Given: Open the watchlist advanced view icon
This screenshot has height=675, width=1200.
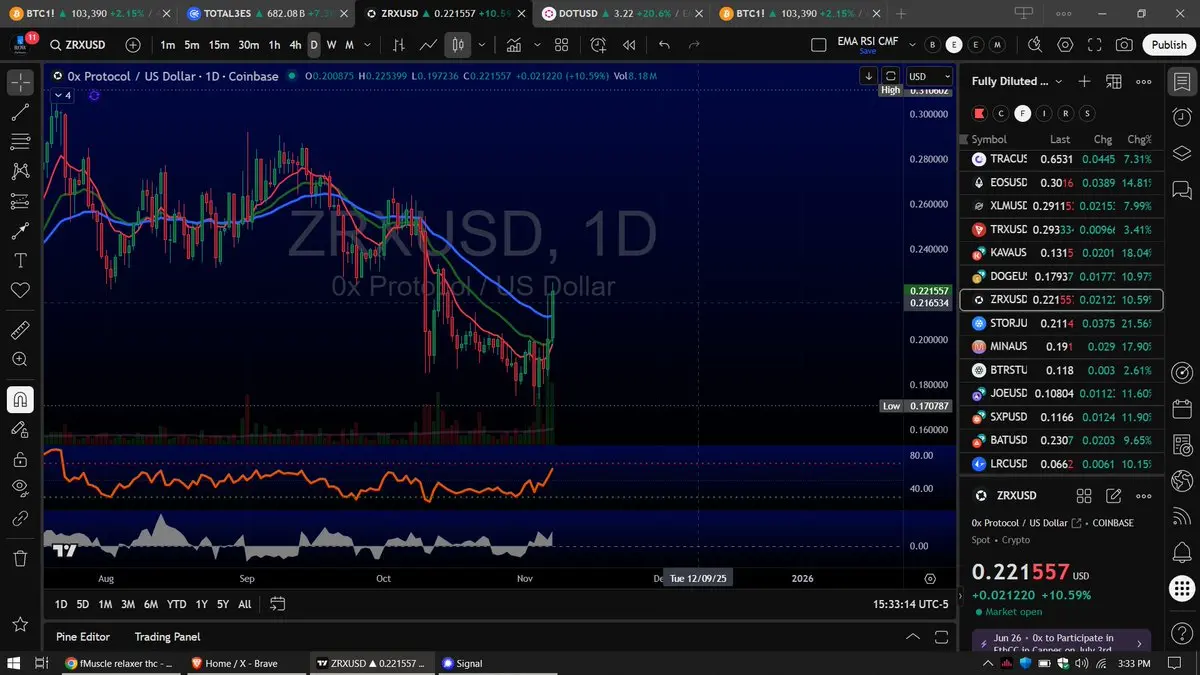Looking at the screenshot, I should 1114,81.
